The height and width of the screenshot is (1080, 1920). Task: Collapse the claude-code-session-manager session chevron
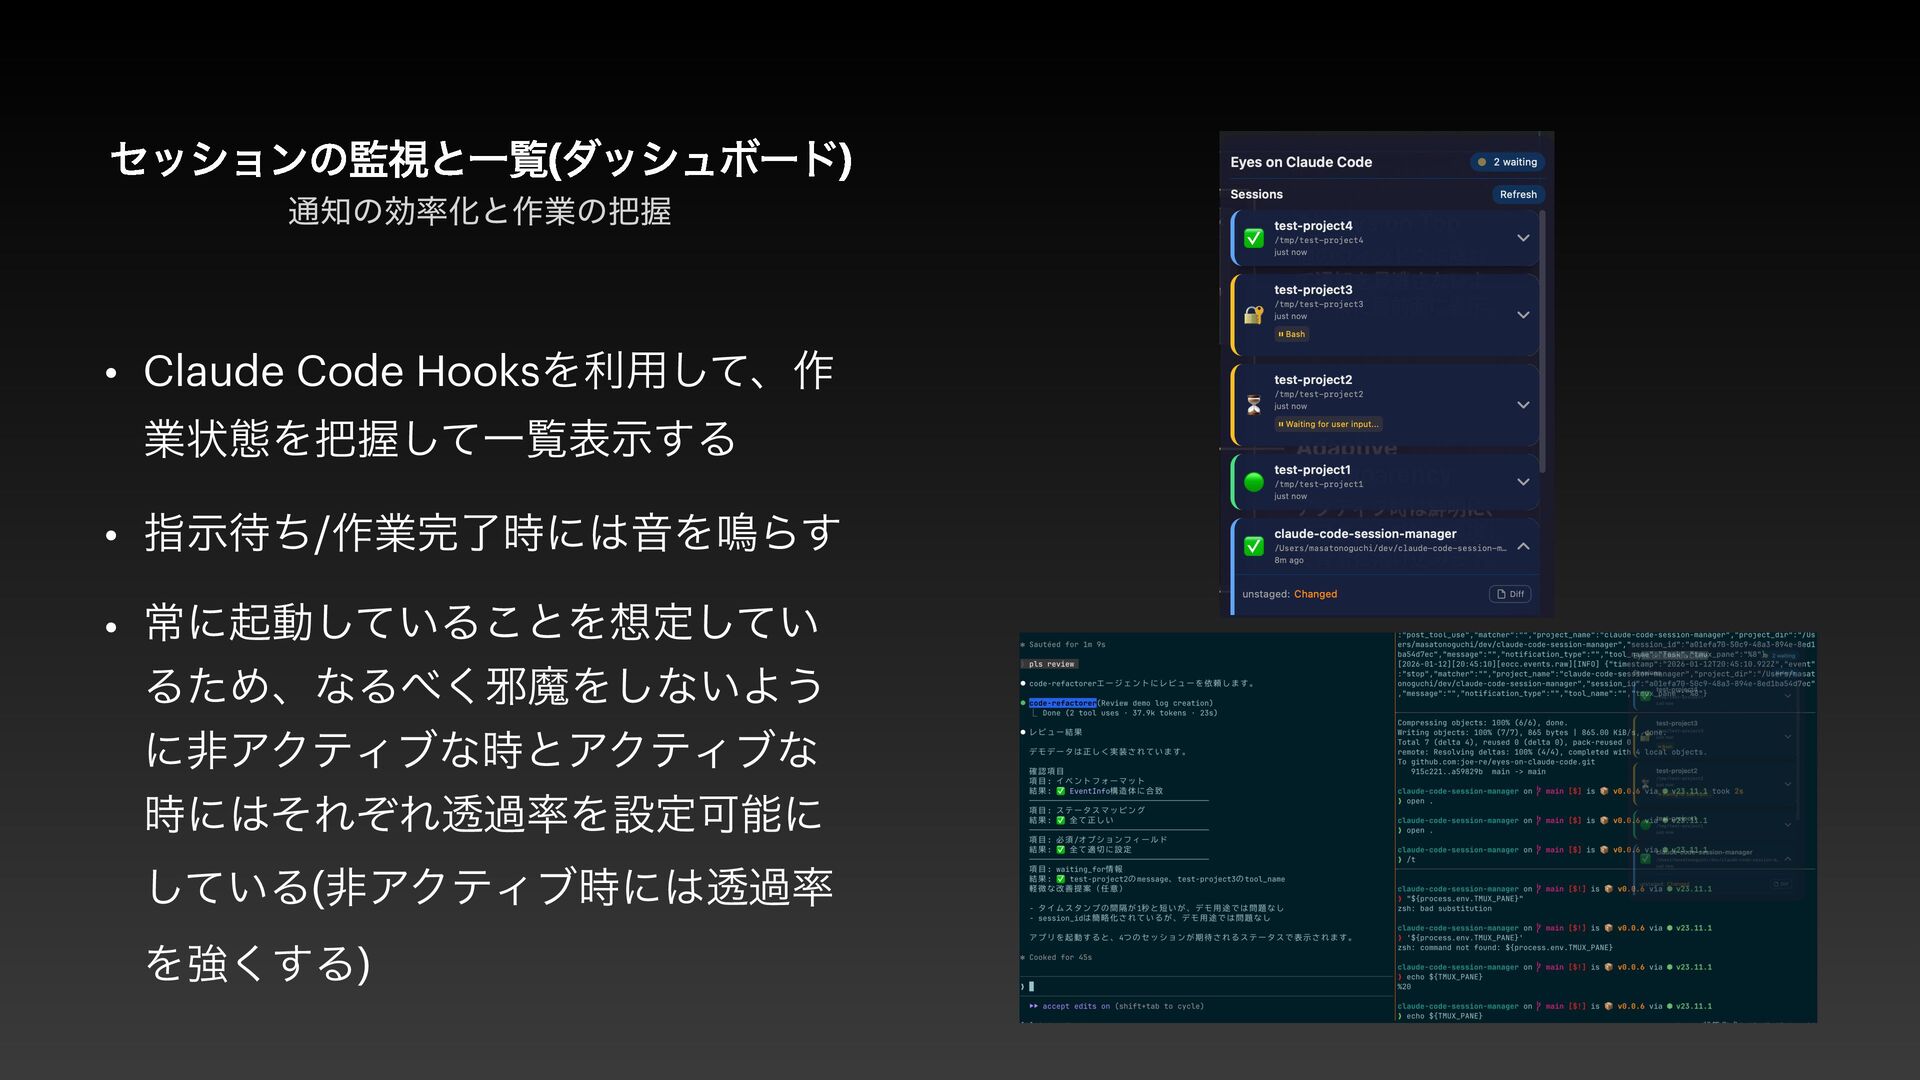point(1523,546)
